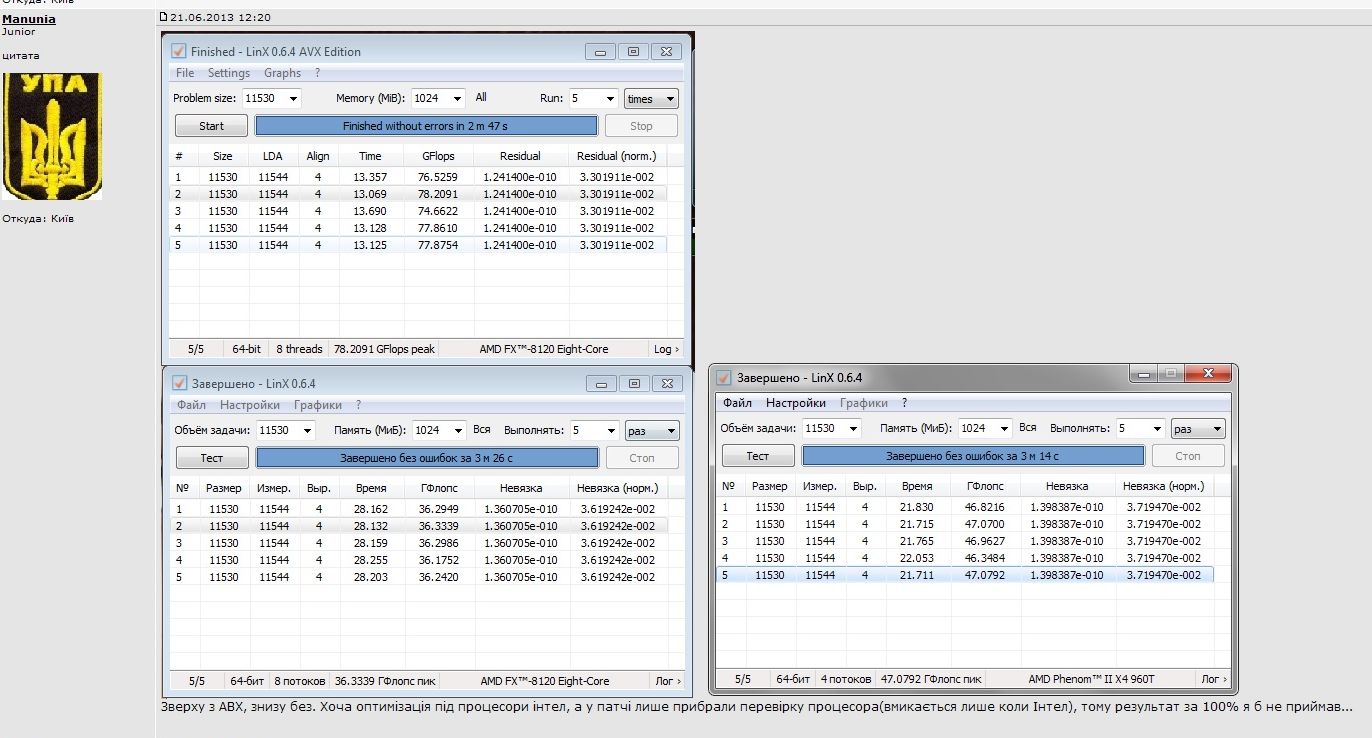Viewport: 1372px width, 738px height.
Task: Click the lower-left LinX 0.6.4 title icon
Action: tap(179, 383)
